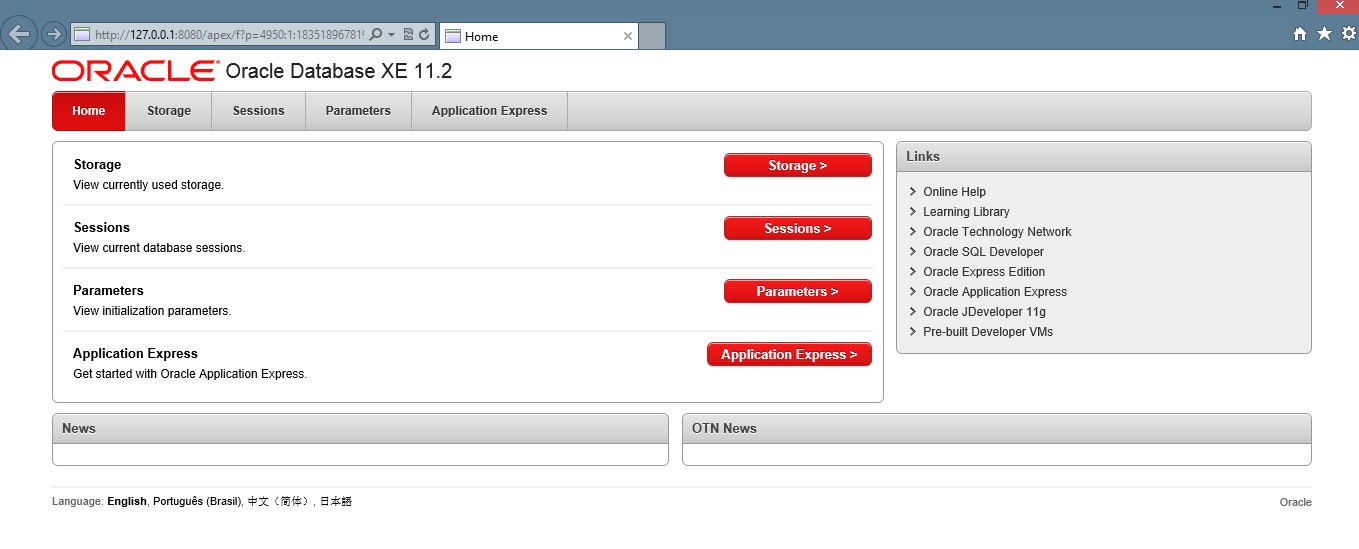Open the favorites star icon
Image resolution: width=1359 pixels, height=549 pixels.
coord(1324,34)
